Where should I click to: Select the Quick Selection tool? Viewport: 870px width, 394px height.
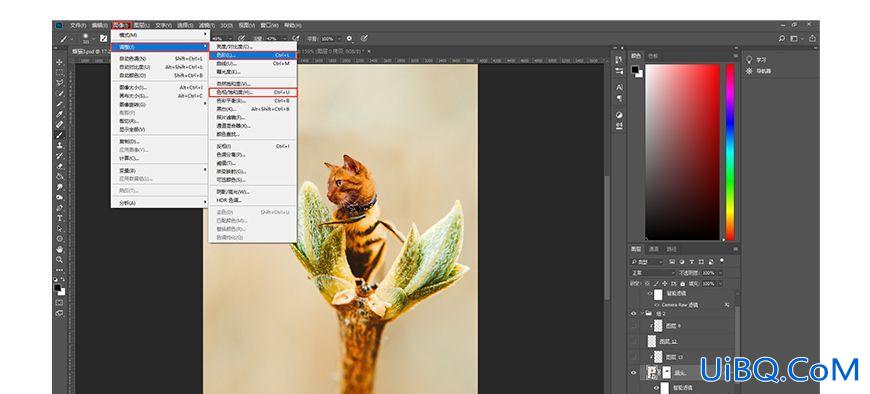[x=59, y=93]
